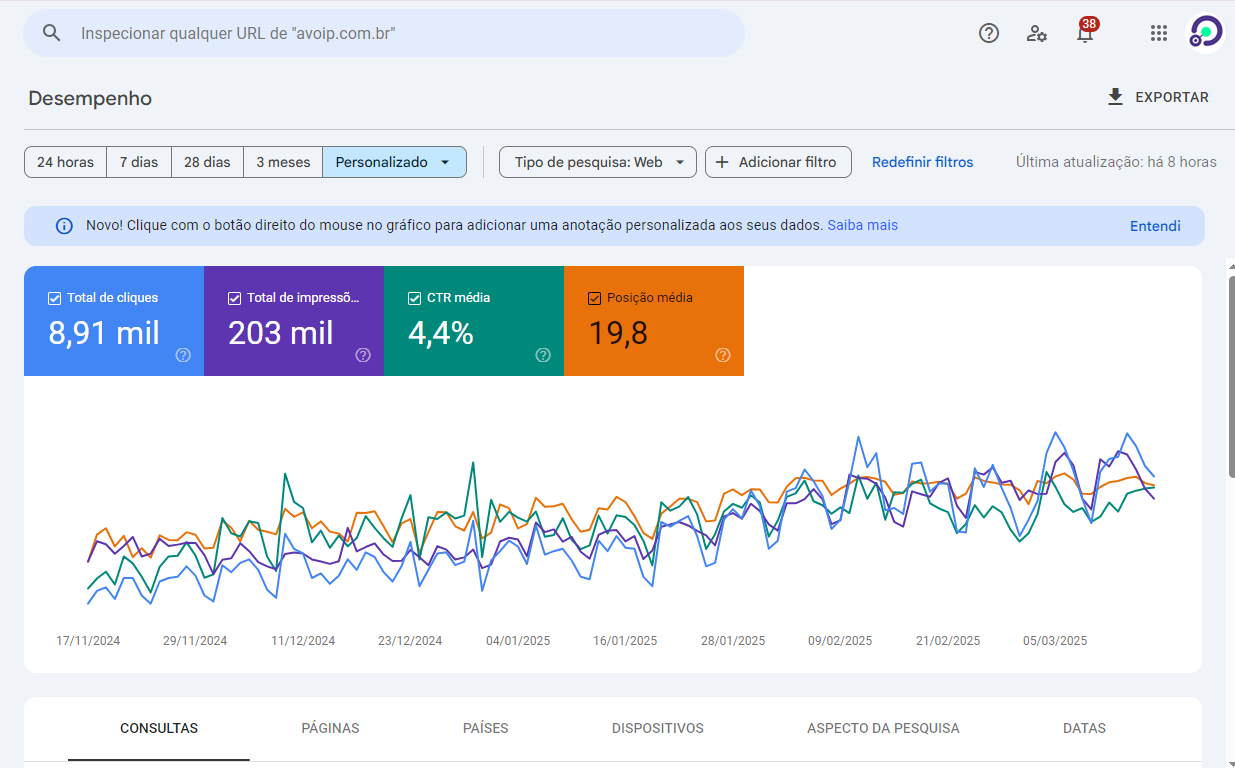Click the Search Console account avatar

coord(1205,30)
